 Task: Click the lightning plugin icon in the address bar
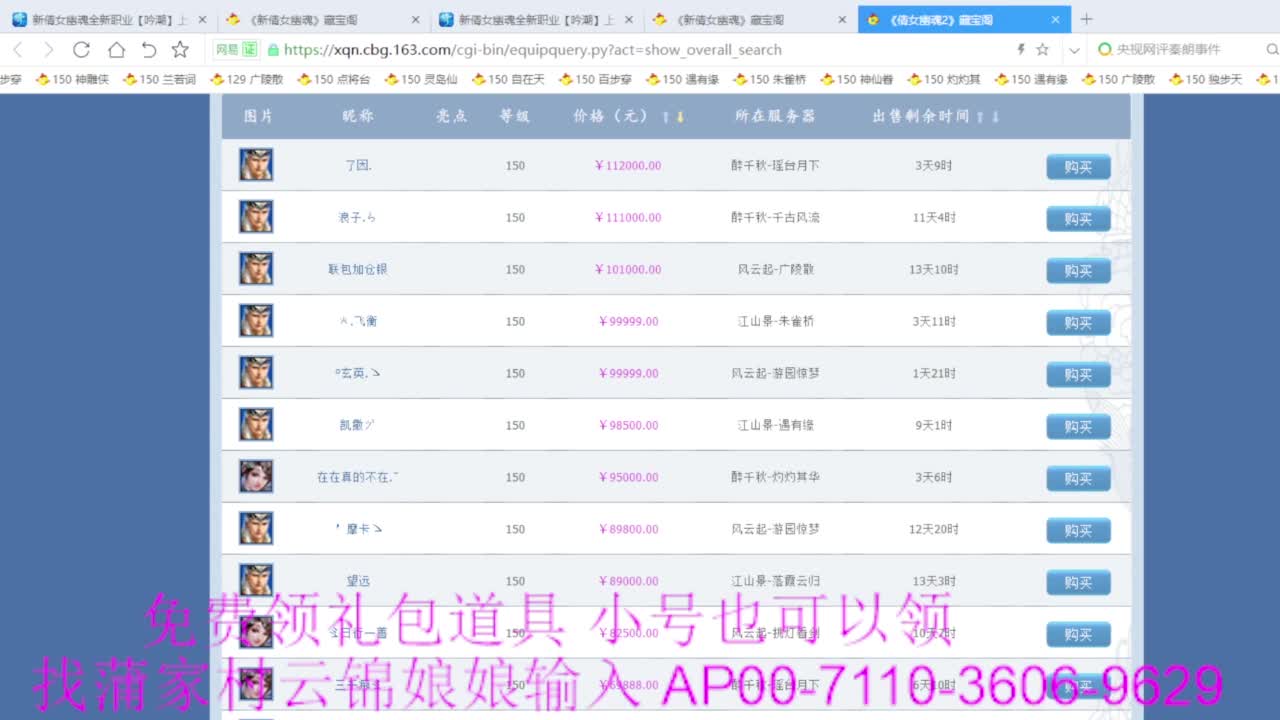click(1020, 49)
